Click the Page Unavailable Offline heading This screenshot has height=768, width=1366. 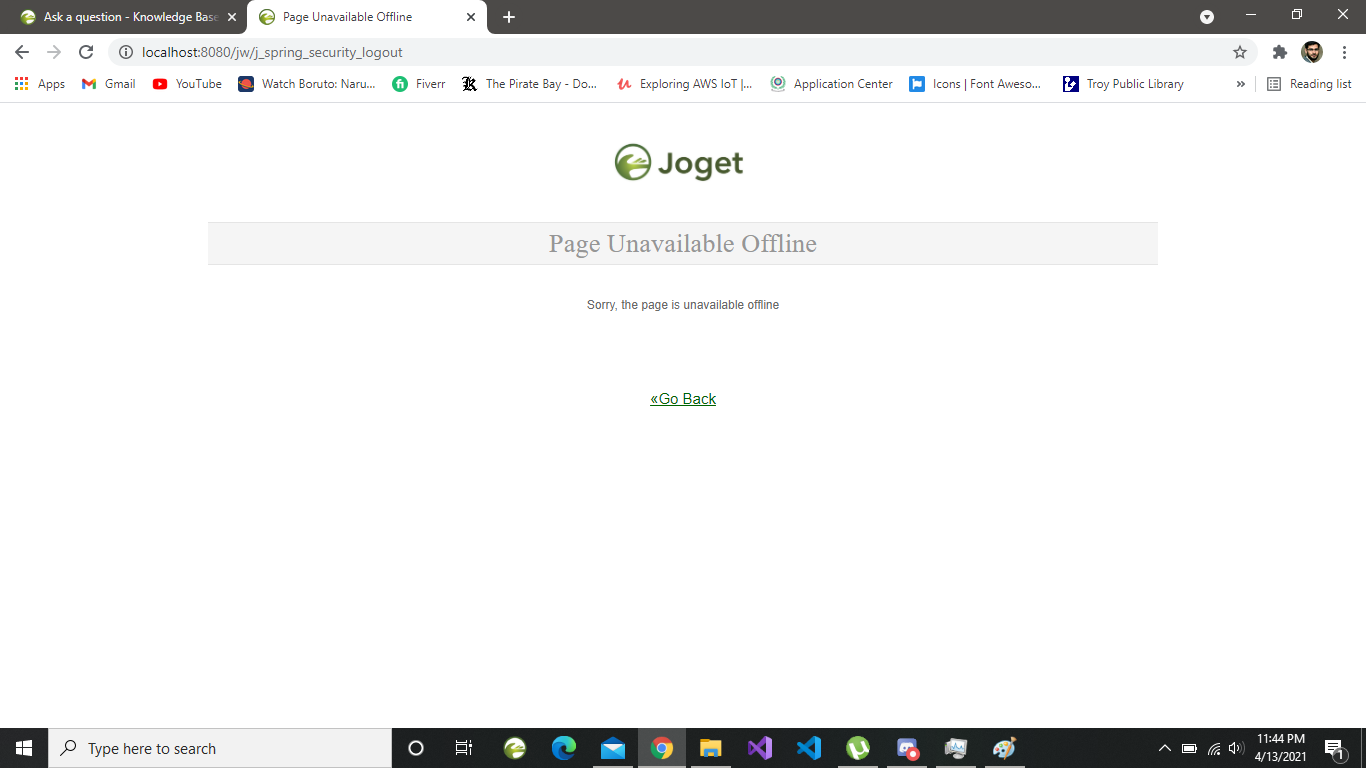pos(683,244)
